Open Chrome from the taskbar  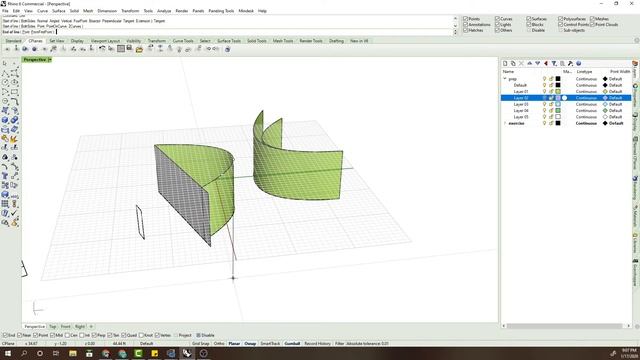[x=106, y=353]
